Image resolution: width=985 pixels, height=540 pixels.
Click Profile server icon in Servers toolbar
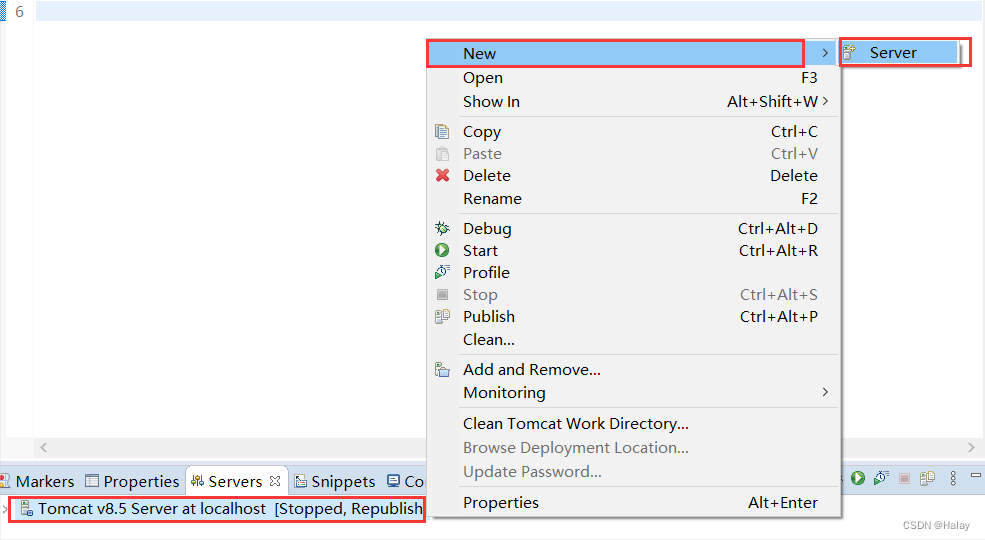coord(881,478)
